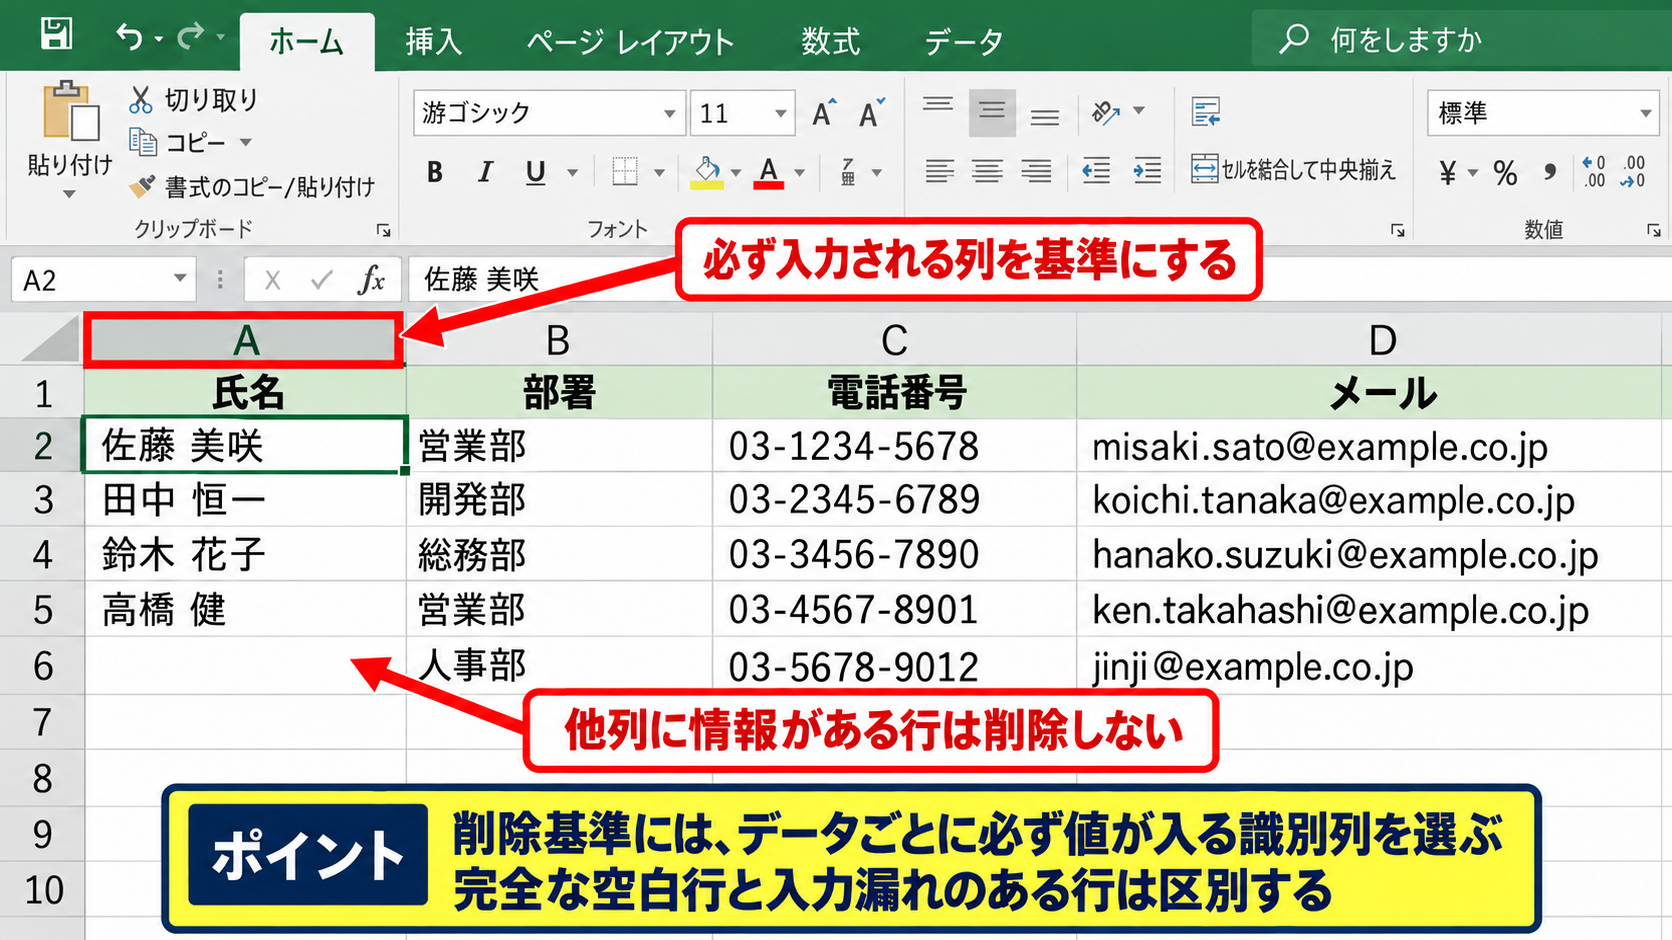Increase font size with larger A icon
This screenshot has width=1672, height=940.
(x=824, y=113)
